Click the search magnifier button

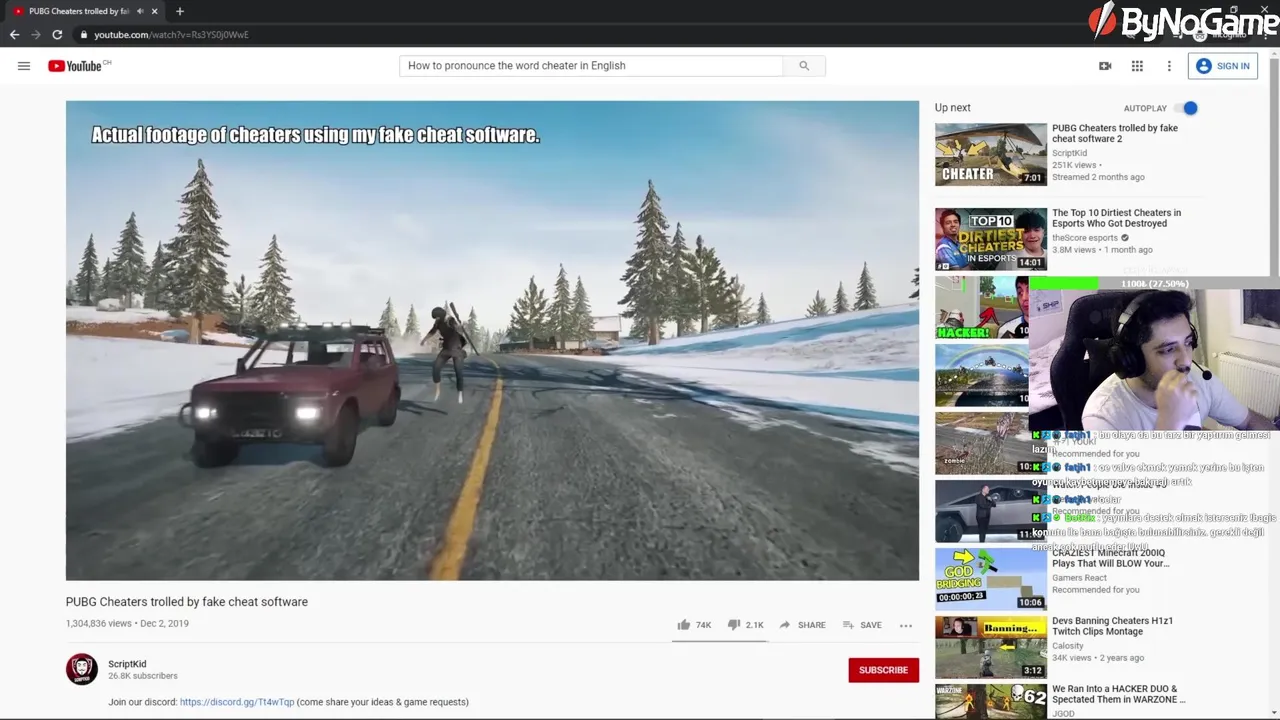pyautogui.click(x=804, y=66)
